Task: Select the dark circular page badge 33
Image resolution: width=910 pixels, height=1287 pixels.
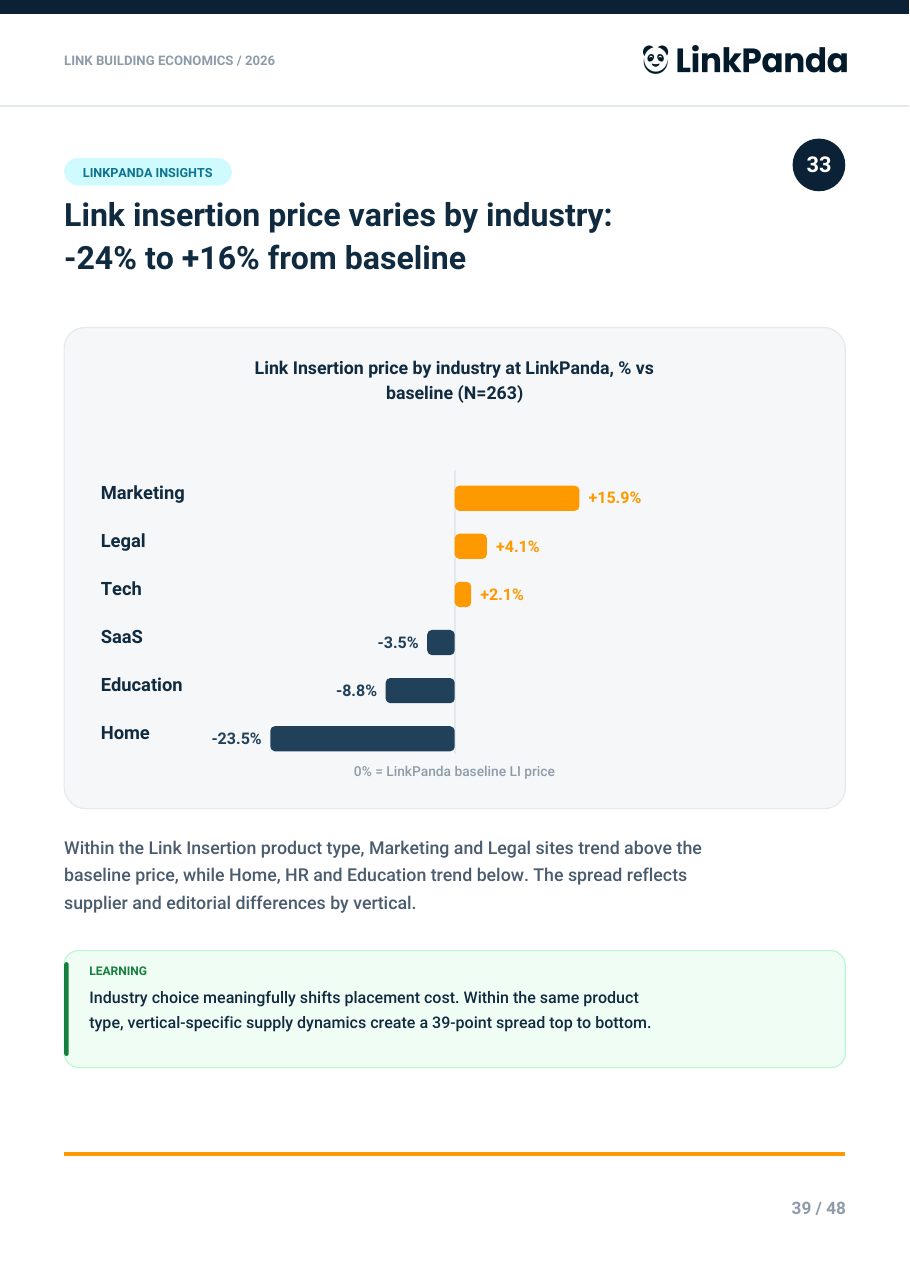Action: pyautogui.click(x=819, y=165)
